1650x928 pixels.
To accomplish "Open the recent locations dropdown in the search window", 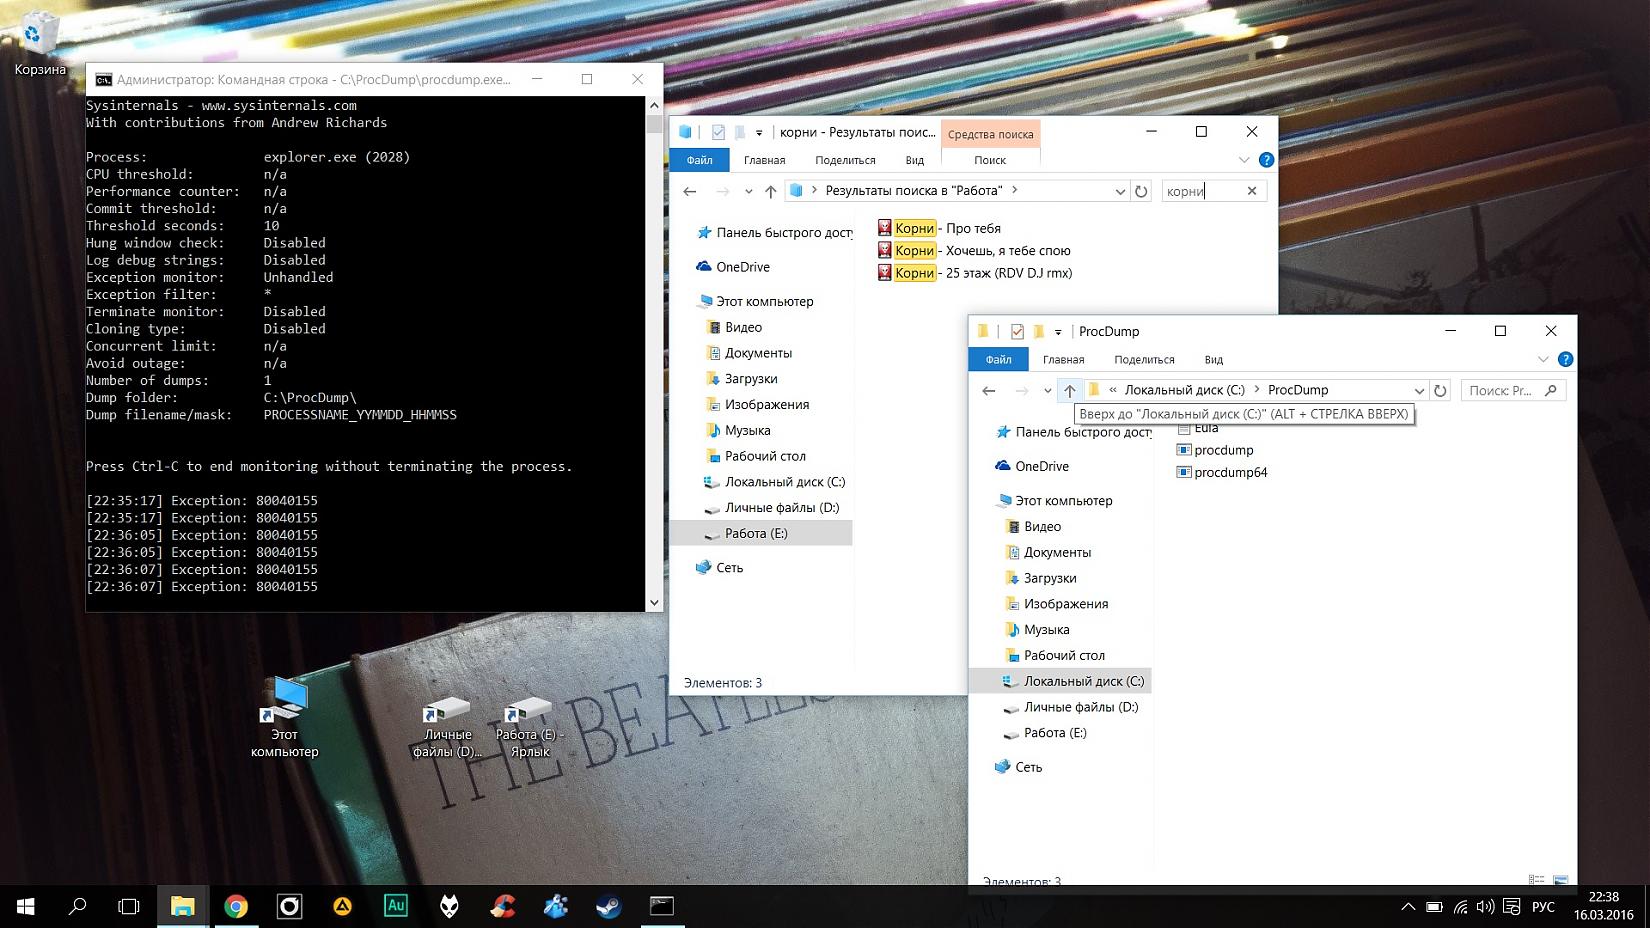I will 748,191.
